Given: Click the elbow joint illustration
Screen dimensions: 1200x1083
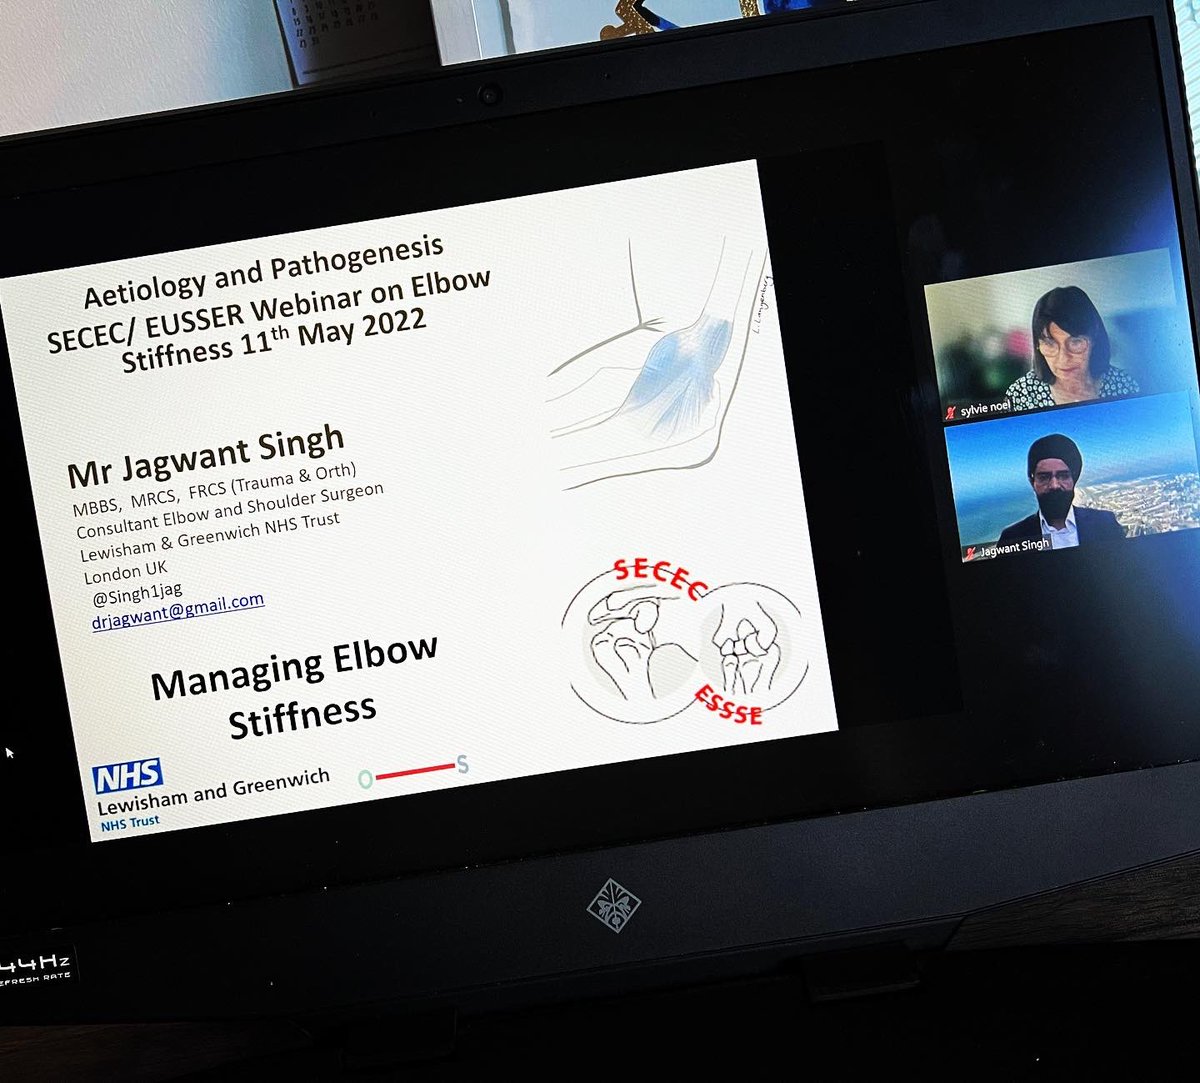Looking at the screenshot, I should tap(660, 365).
